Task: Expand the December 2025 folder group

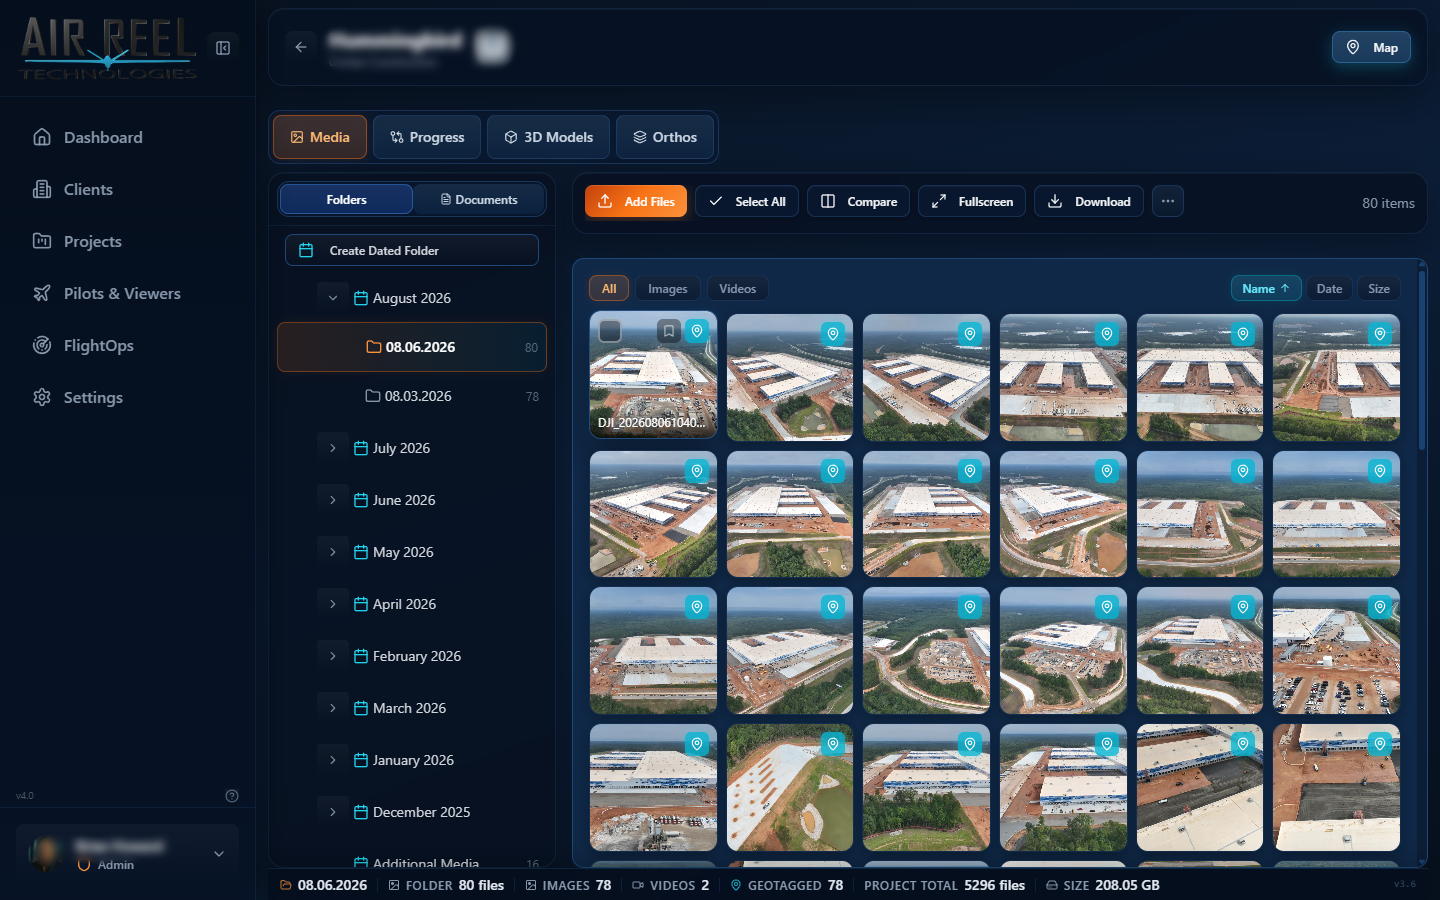Action: tap(333, 812)
